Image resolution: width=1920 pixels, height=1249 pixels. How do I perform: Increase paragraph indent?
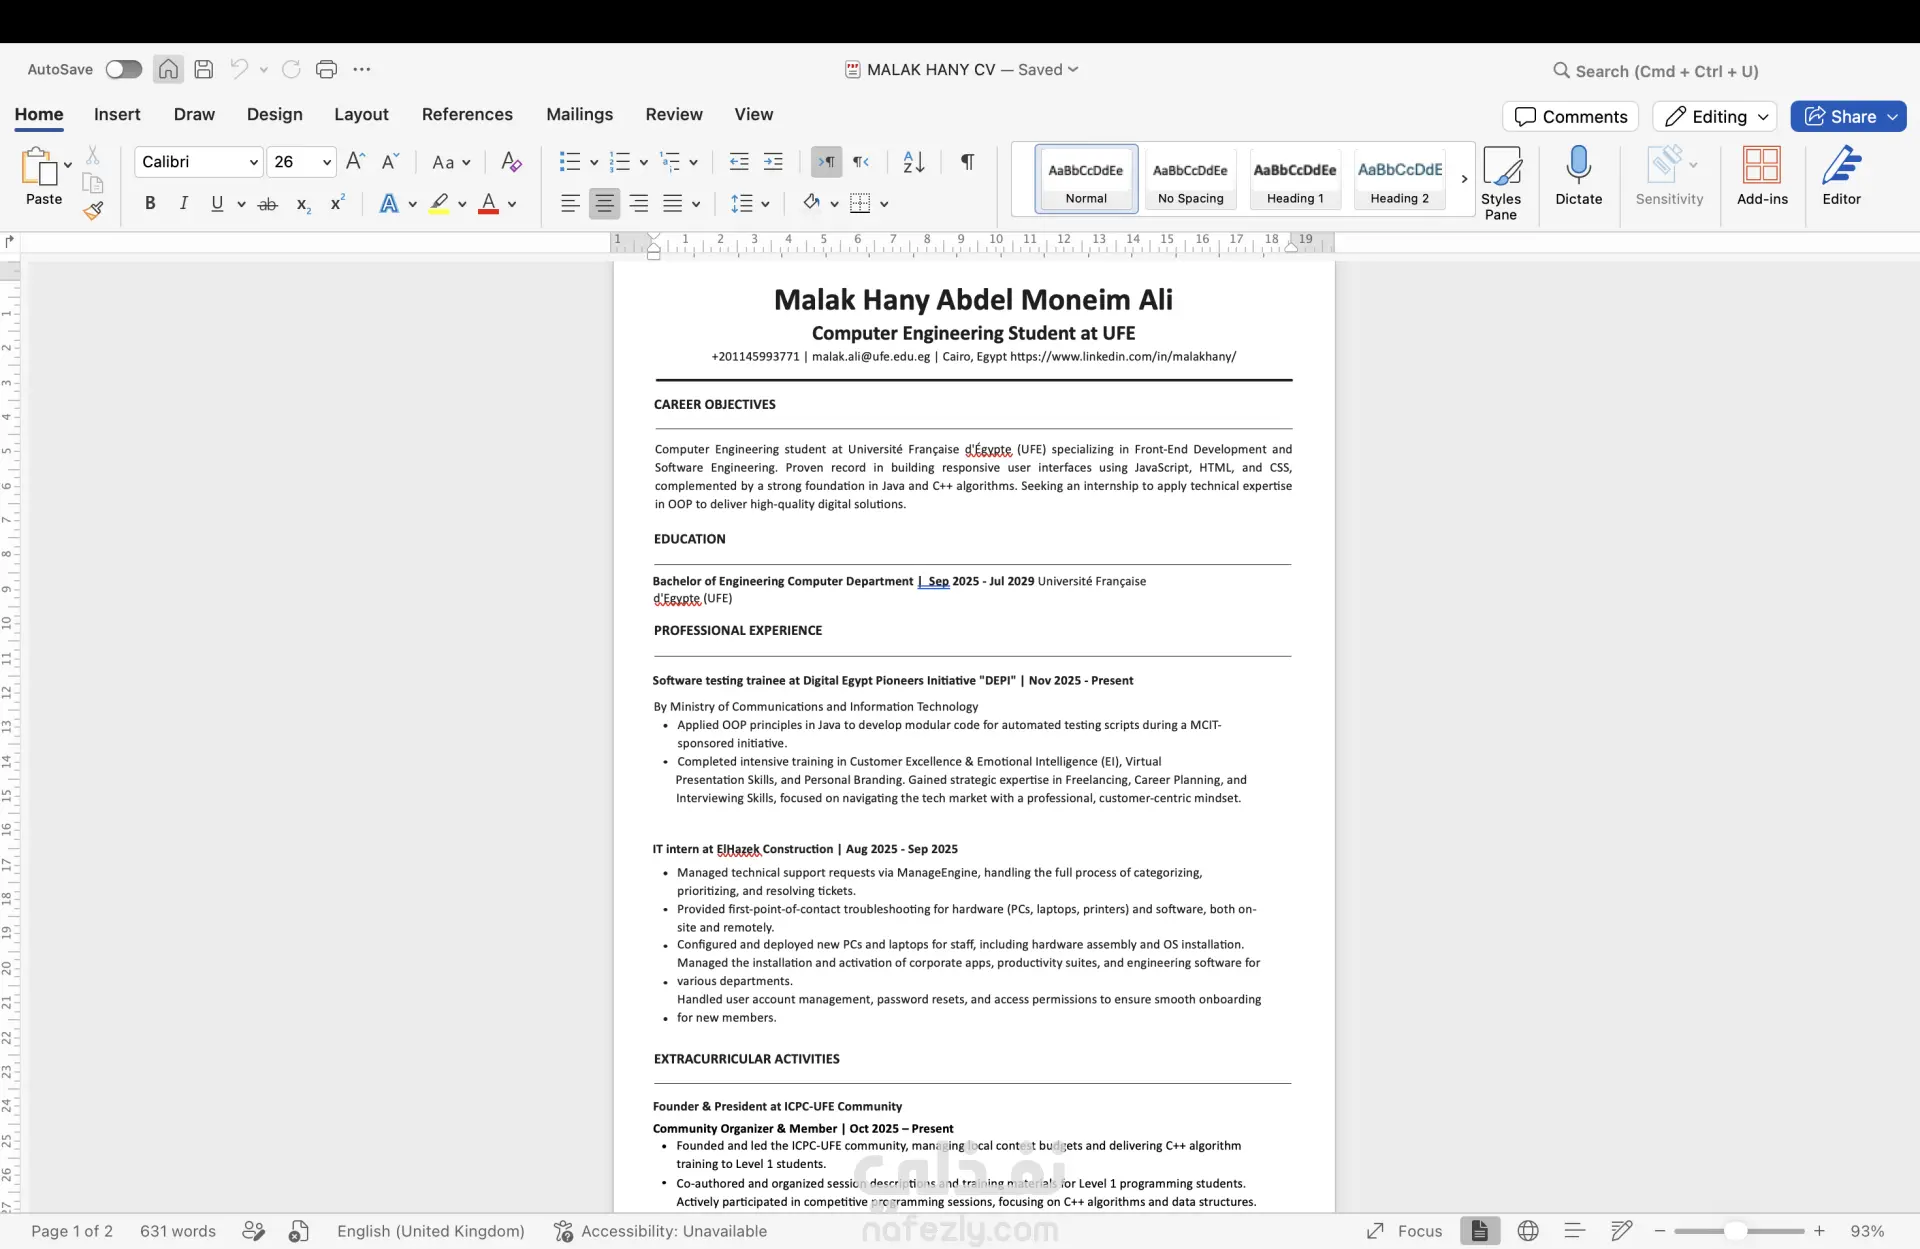point(773,161)
